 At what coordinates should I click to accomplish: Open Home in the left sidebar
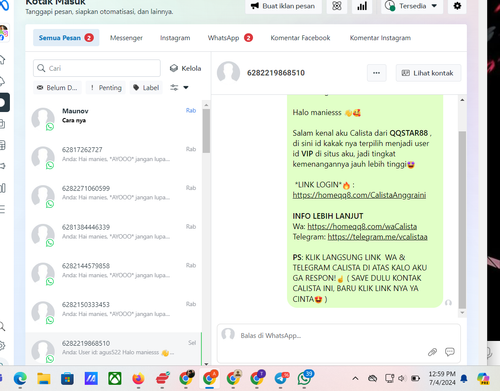pyautogui.click(x=2, y=60)
